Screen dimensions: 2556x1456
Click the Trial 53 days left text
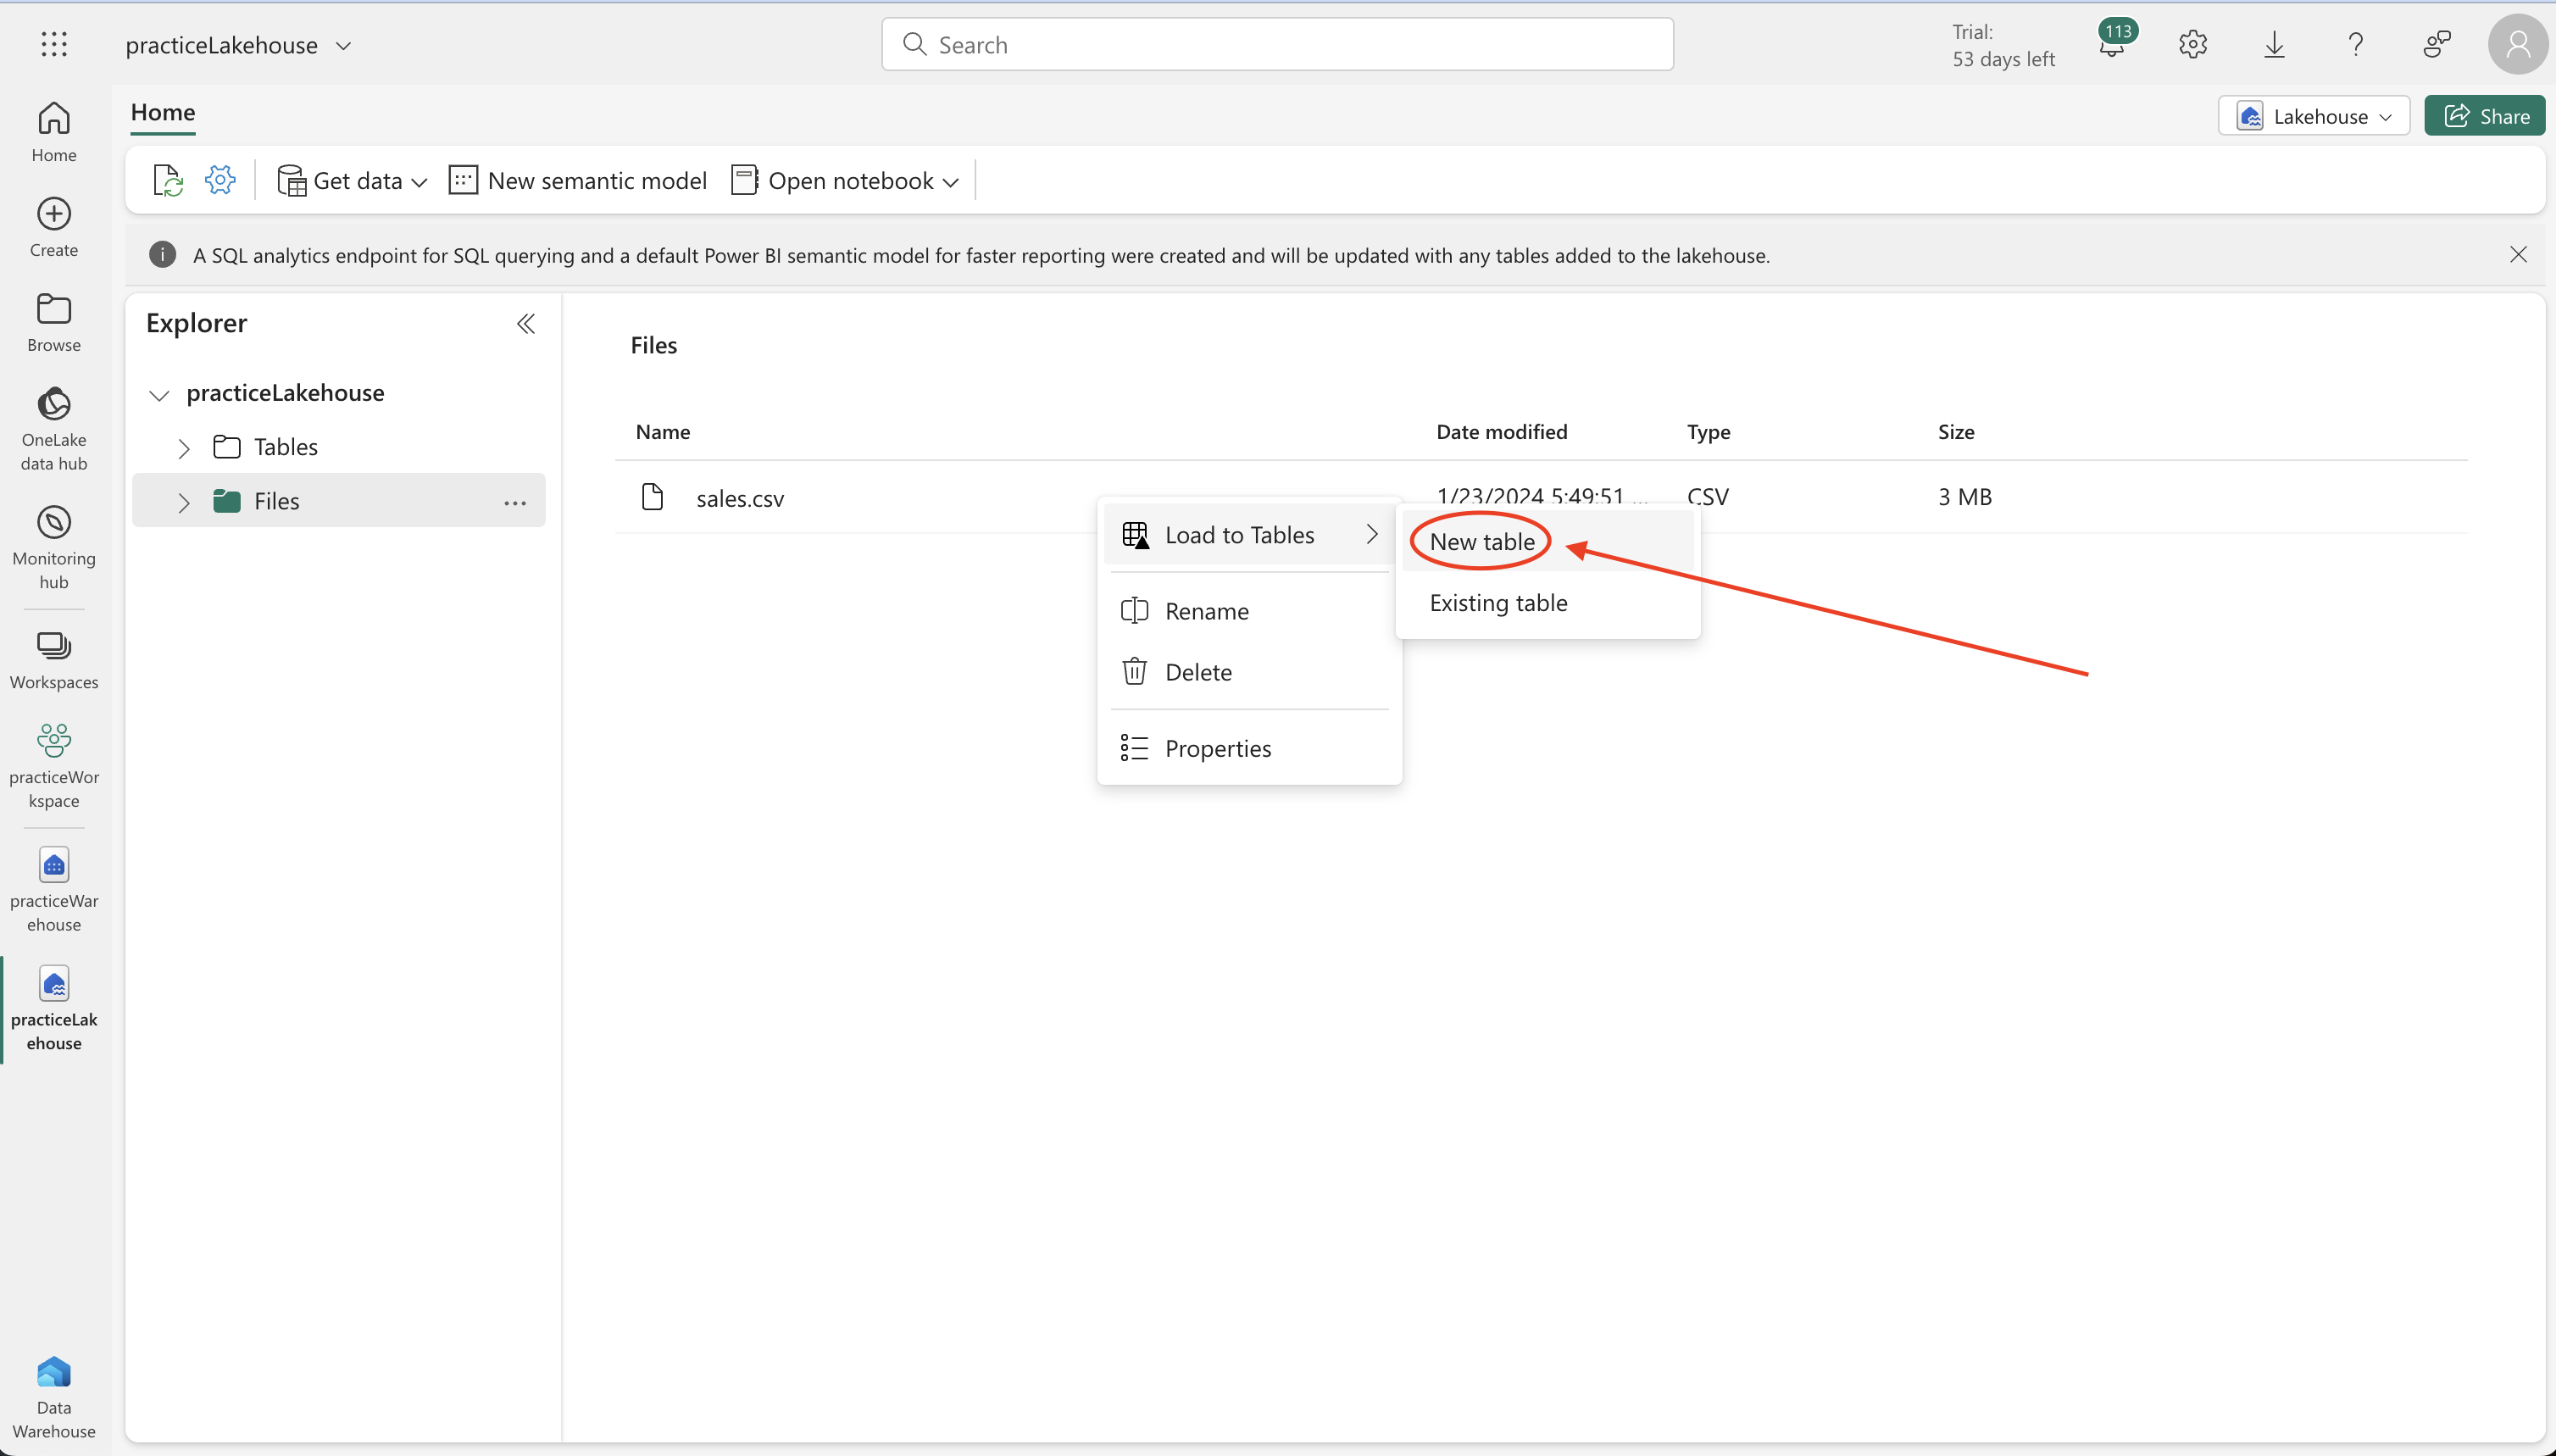click(2003, 46)
